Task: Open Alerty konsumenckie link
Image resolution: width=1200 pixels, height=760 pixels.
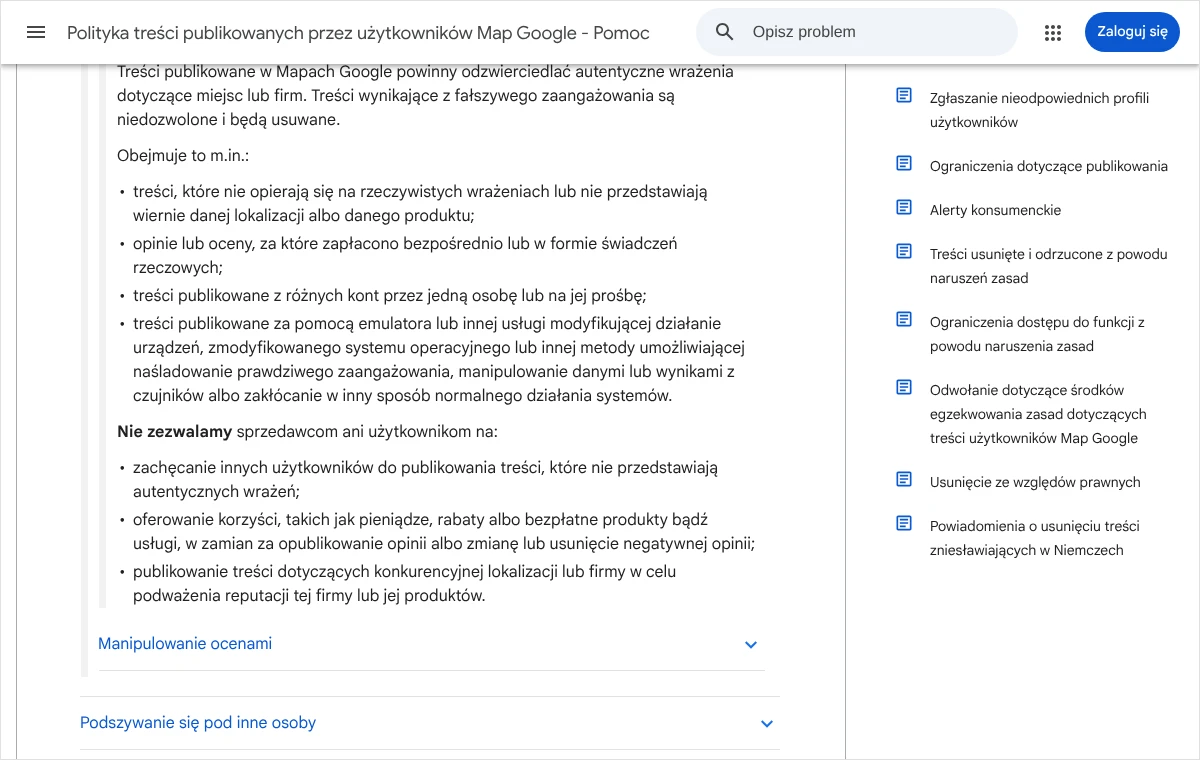Action: 995,210
